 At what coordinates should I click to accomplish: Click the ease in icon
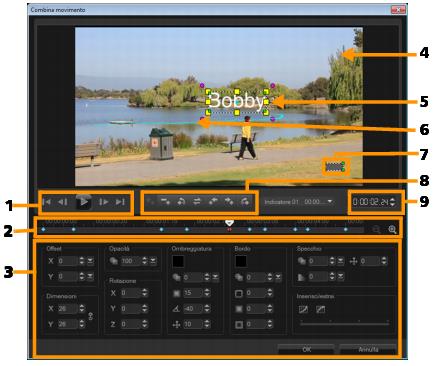[x=303, y=309]
